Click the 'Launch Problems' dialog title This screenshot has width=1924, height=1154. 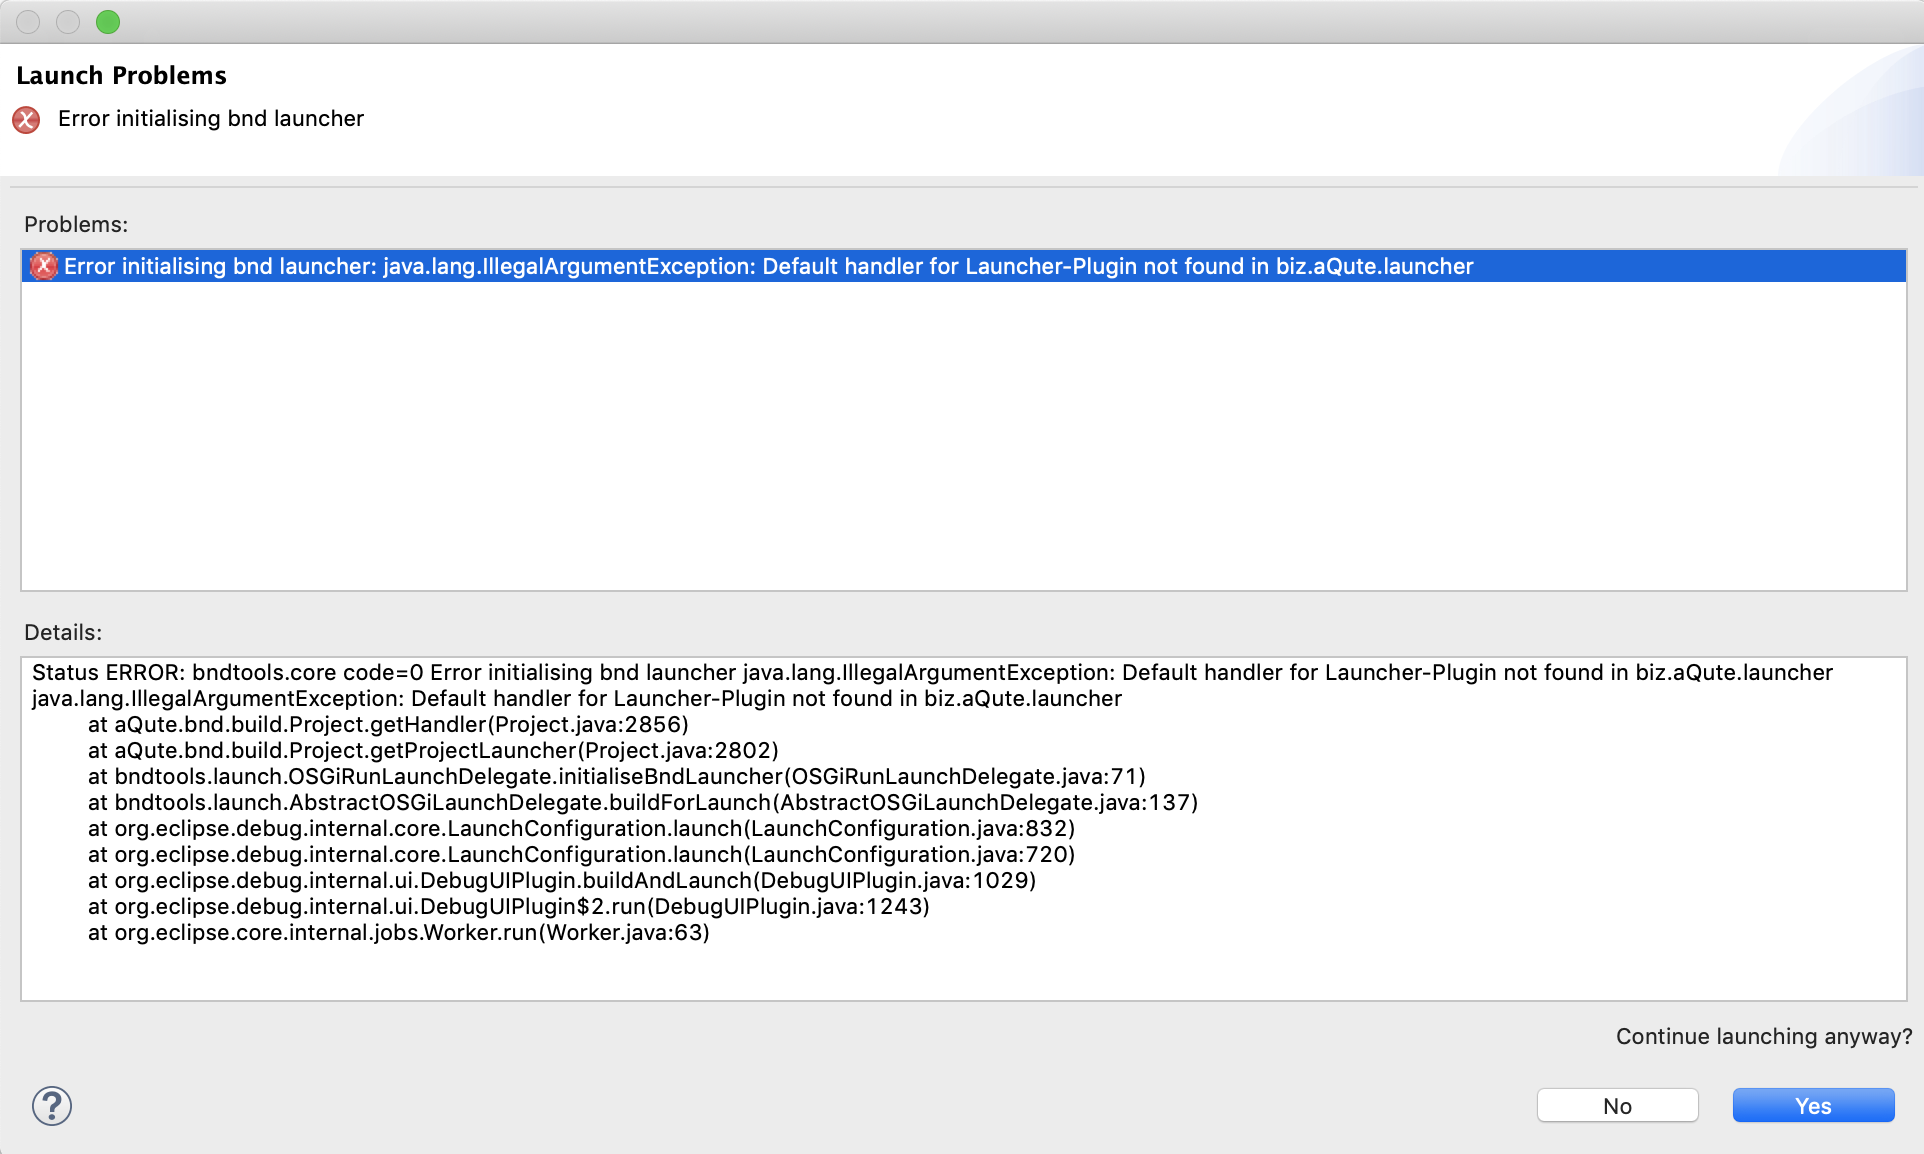121,75
